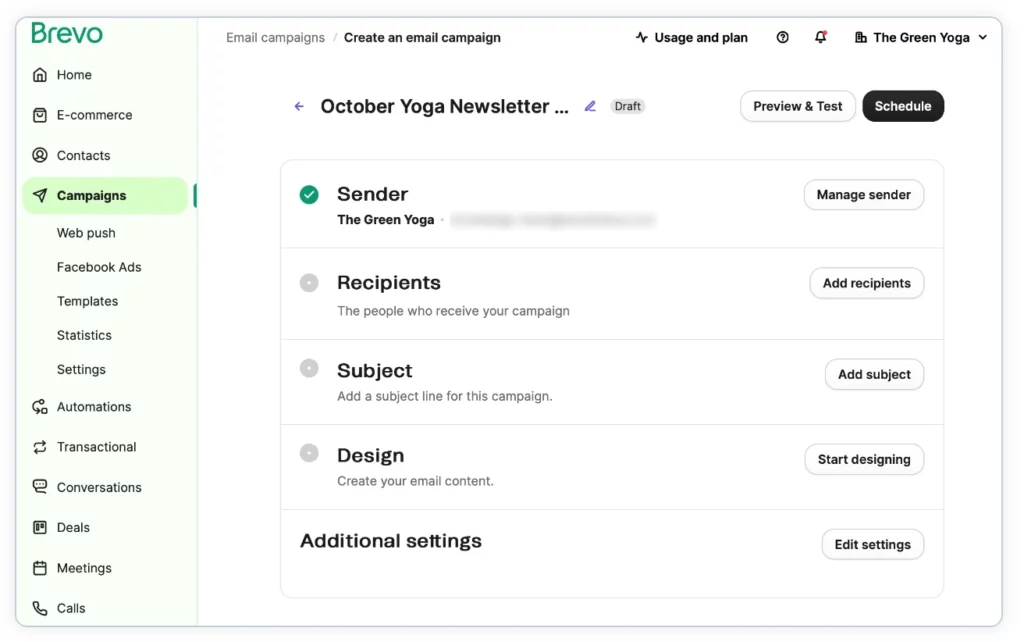
Task: Open Facebook Ads submenu item
Action: click(x=99, y=267)
